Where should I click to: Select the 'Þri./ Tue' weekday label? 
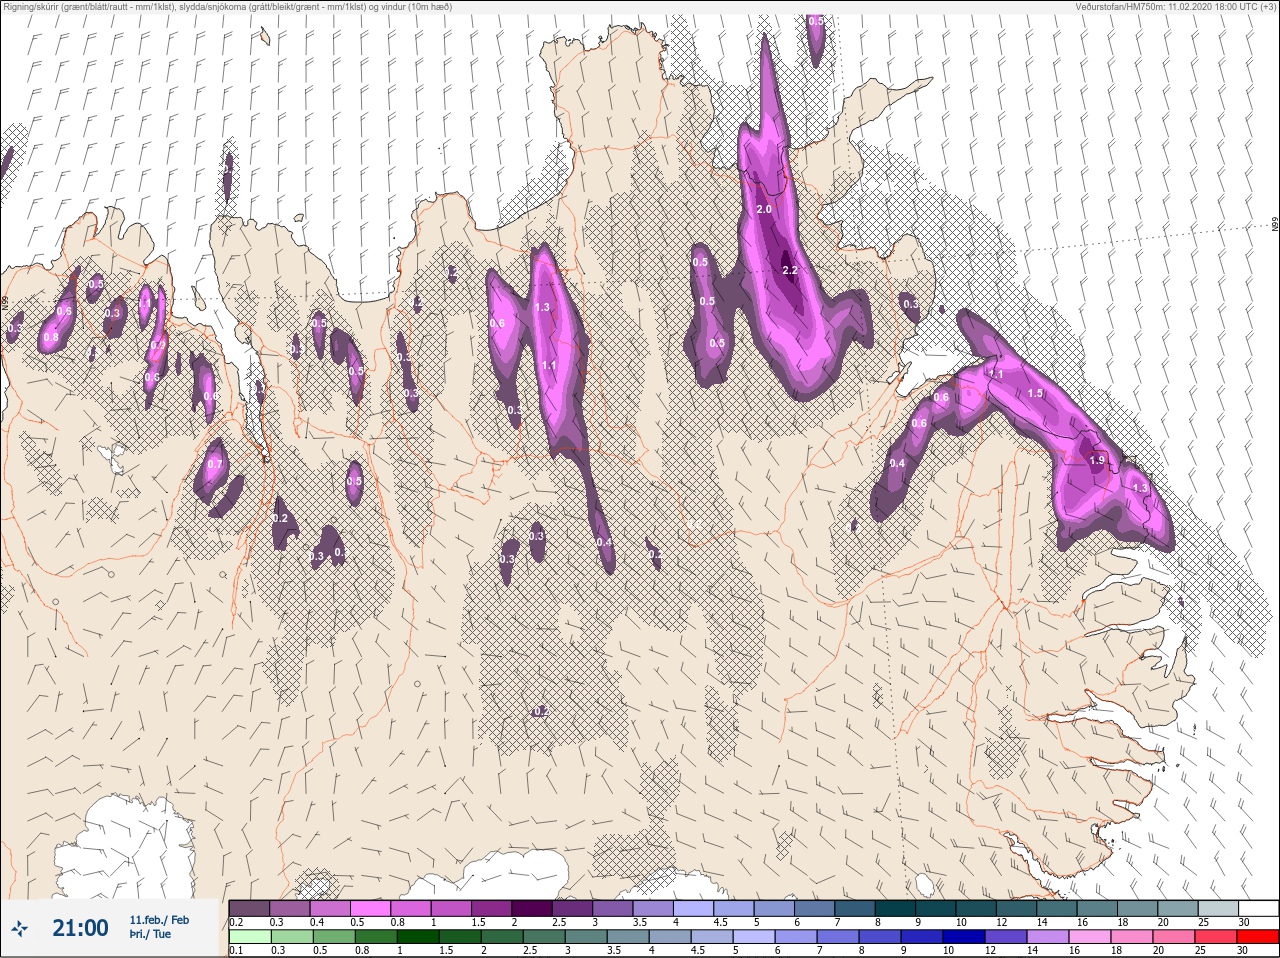pyautogui.click(x=150, y=934)
